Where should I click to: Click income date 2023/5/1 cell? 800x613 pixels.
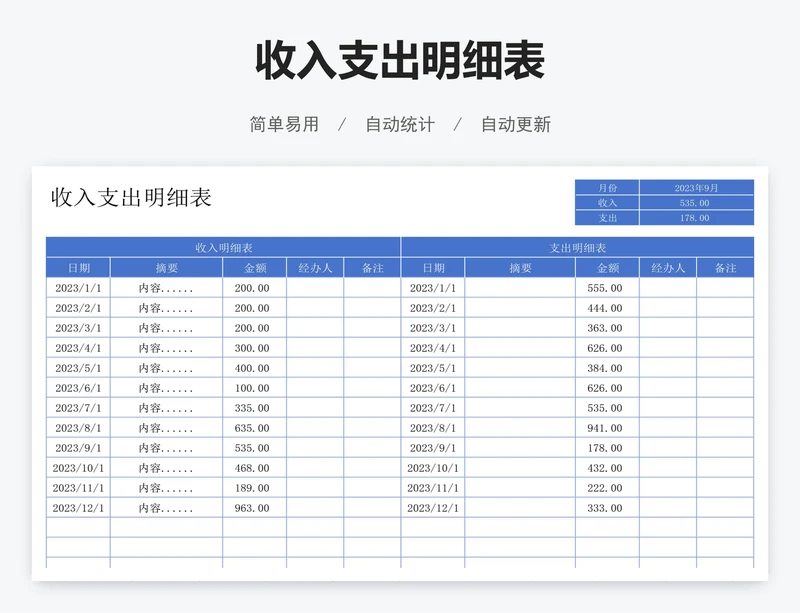(x=78, y=368)
